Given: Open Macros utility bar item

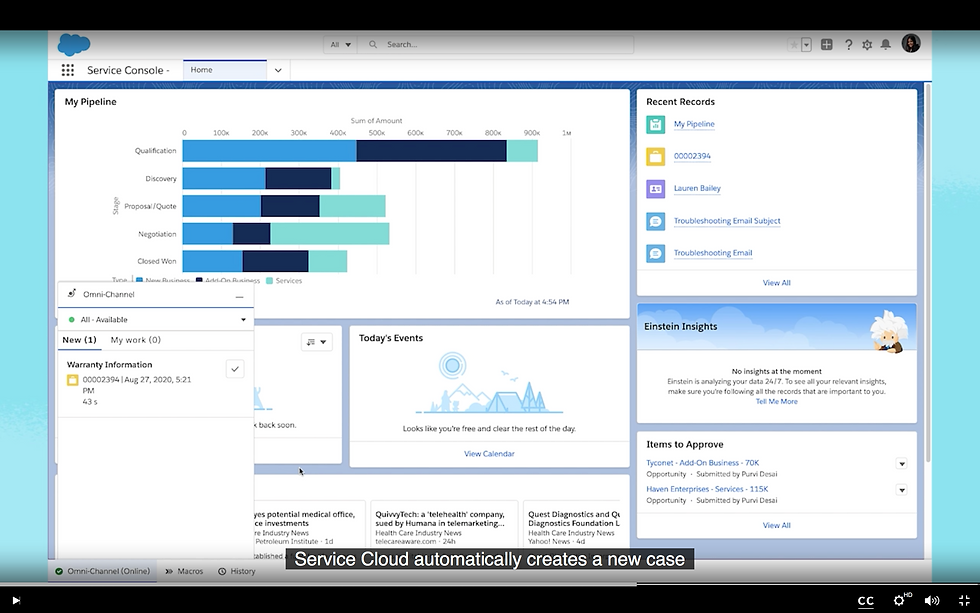Looking at the screenshot, I should click(184, 571).
